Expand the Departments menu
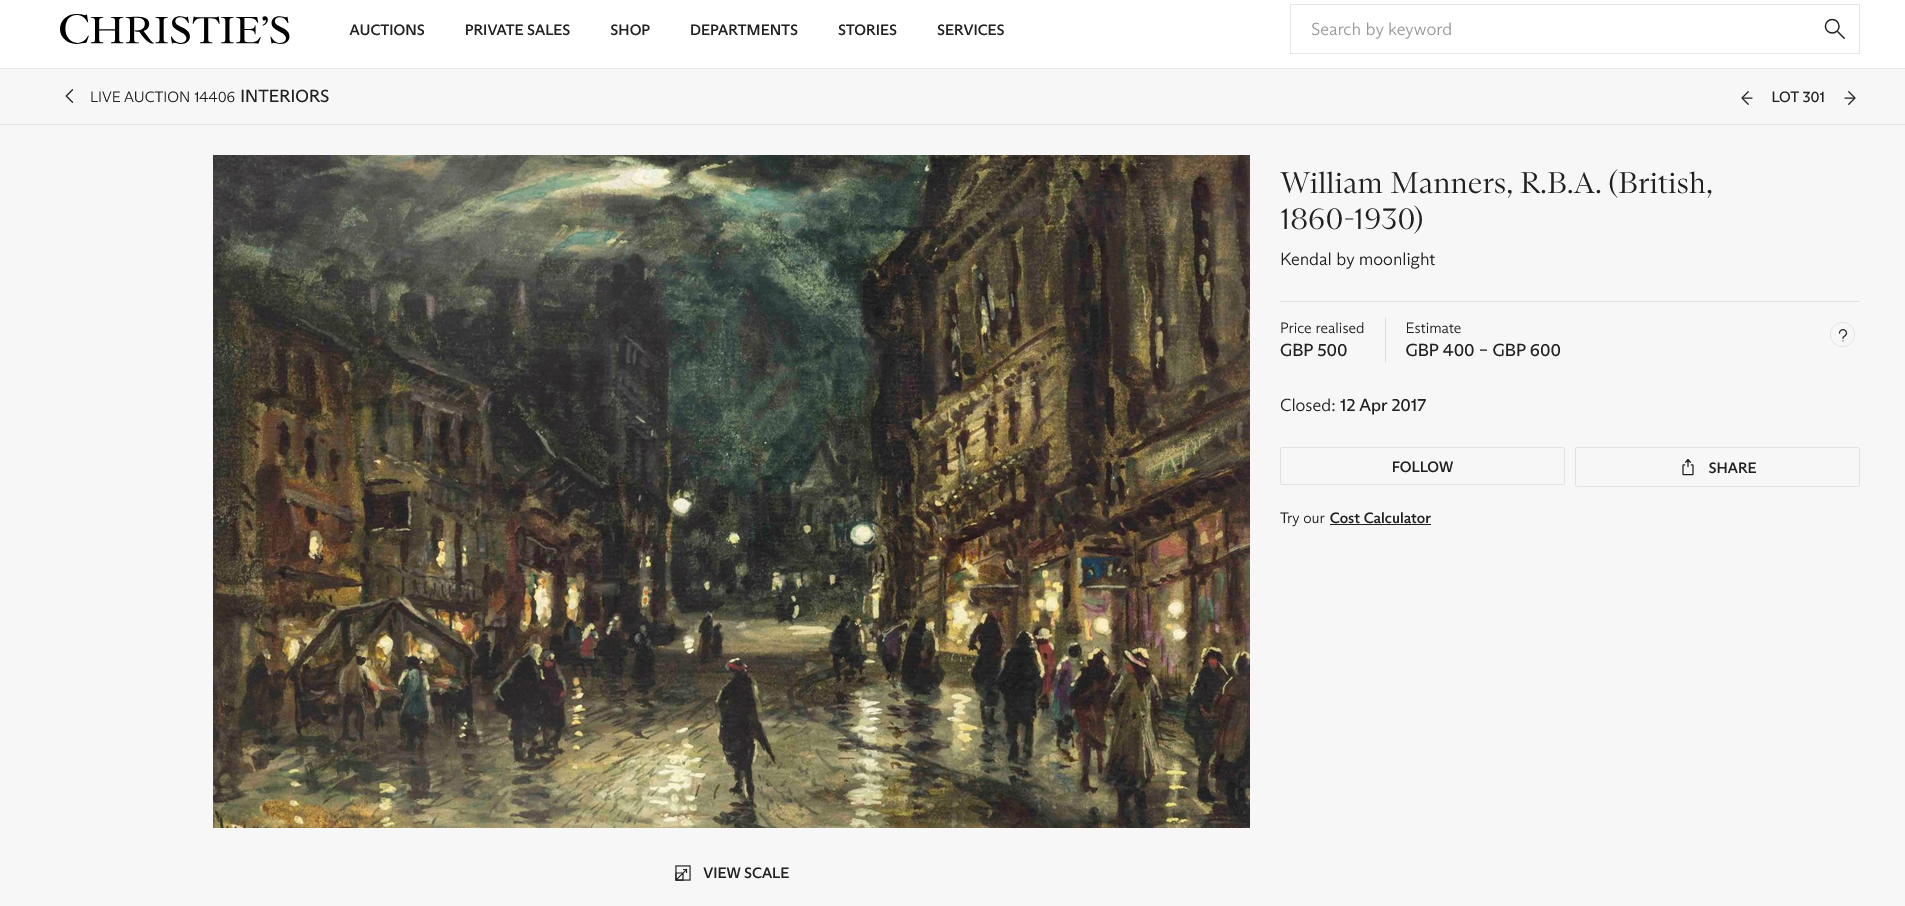The height and width of the screenshot is (906, 1905). pos(743,30)
